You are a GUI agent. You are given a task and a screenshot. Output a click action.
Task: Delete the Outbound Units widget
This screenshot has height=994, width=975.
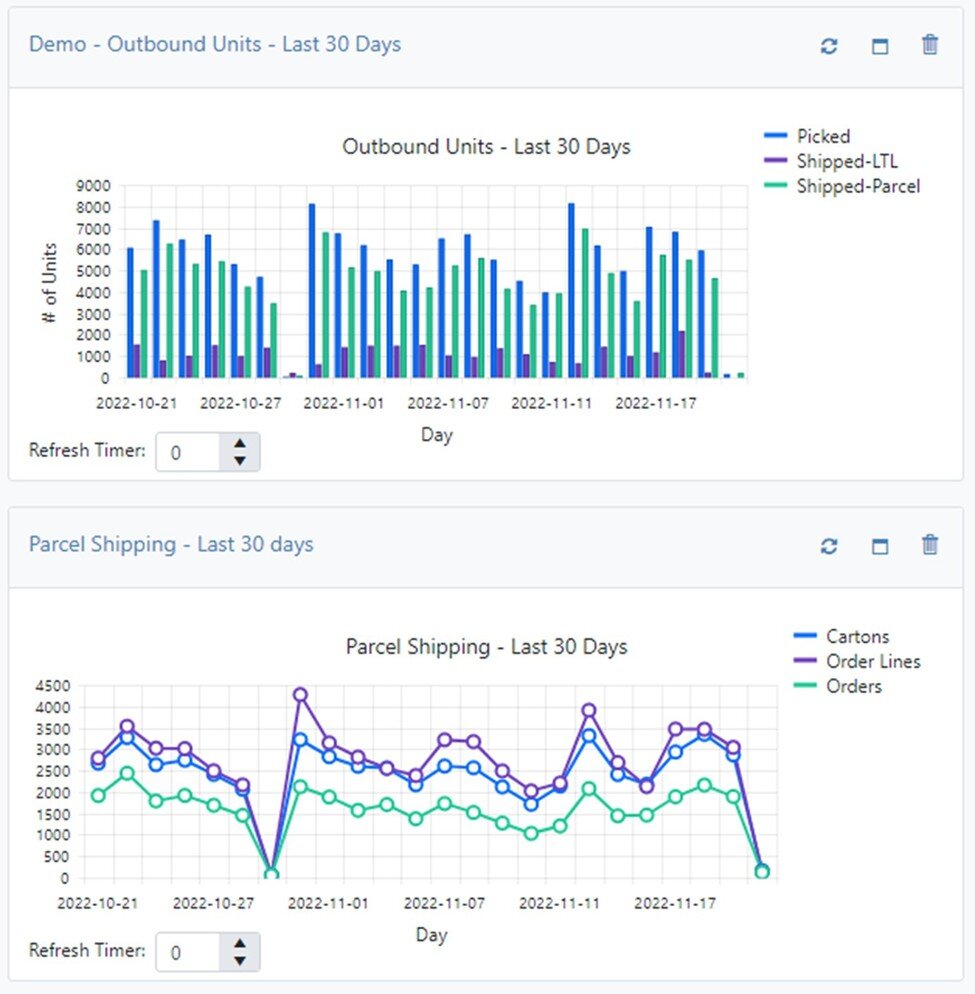930,45
